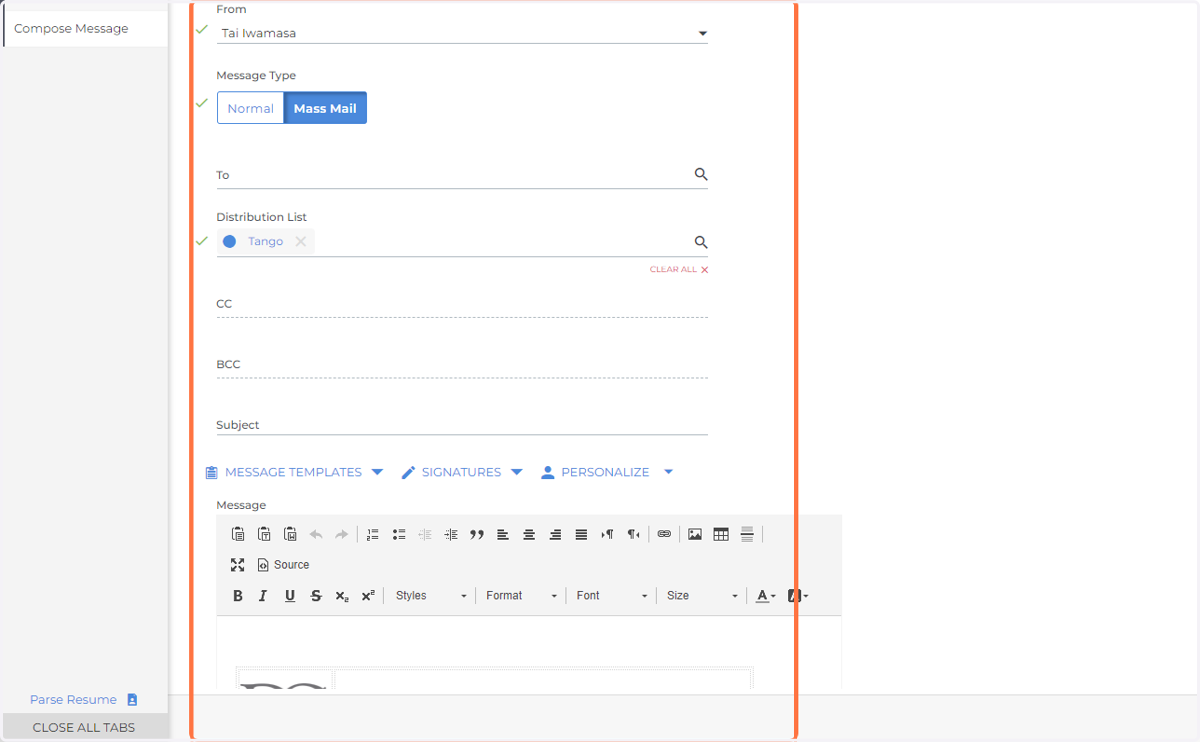This screenshot has height=742, width=1200.
Task: Open the Font dropdown
Action: (x=611, y=596)
